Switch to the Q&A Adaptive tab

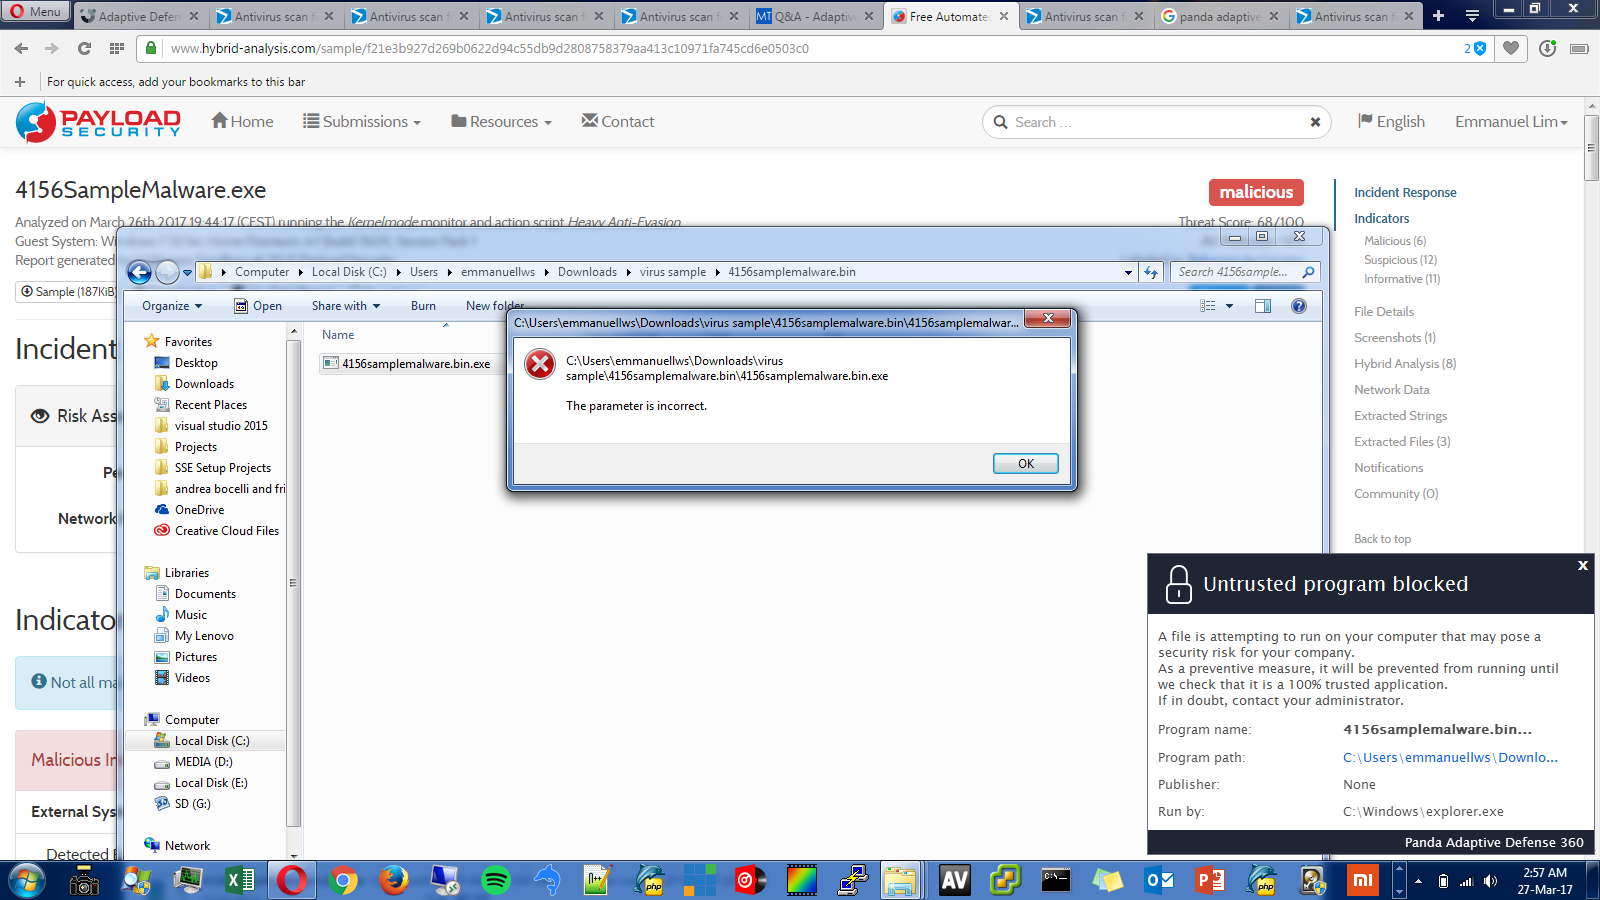(x=815, y=16)
